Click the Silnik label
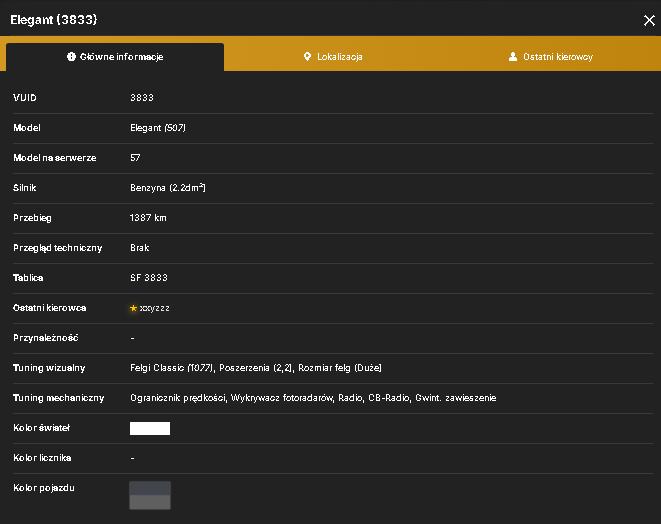 coord(24,188)
